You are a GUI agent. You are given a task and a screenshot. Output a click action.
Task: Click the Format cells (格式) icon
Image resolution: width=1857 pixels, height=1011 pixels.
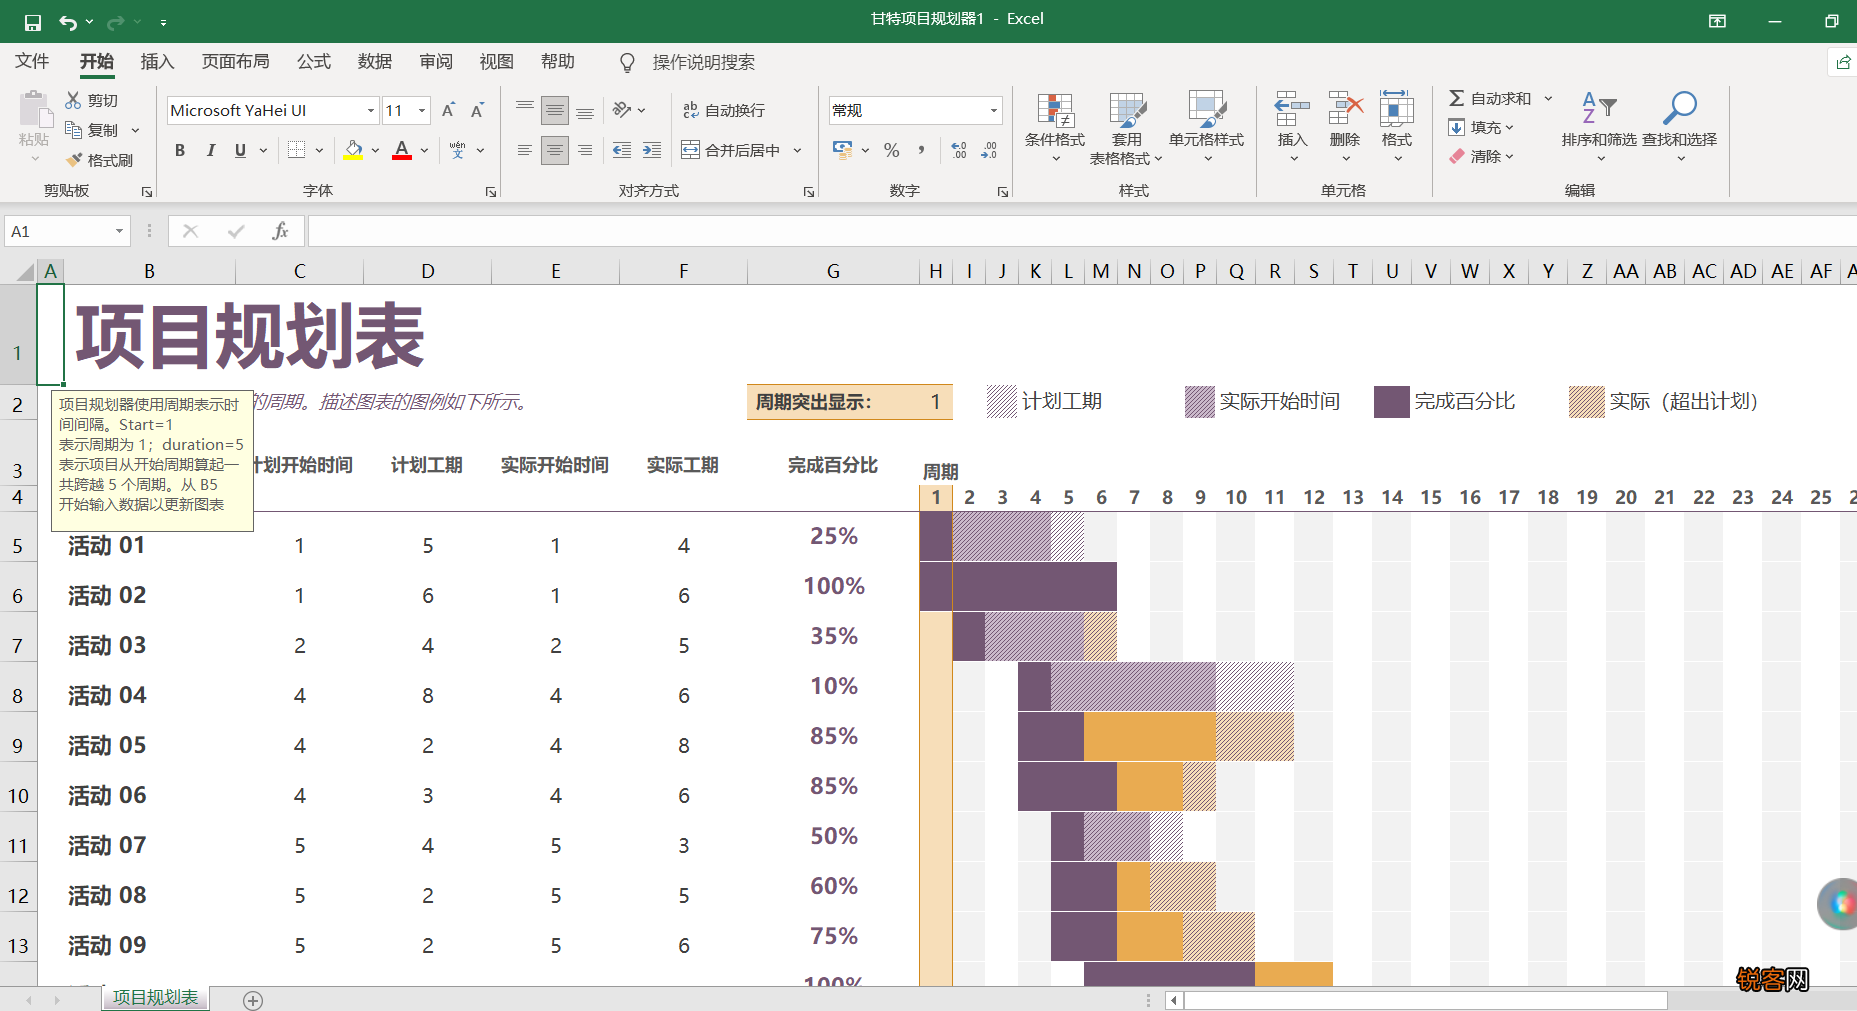(1397, 108)
